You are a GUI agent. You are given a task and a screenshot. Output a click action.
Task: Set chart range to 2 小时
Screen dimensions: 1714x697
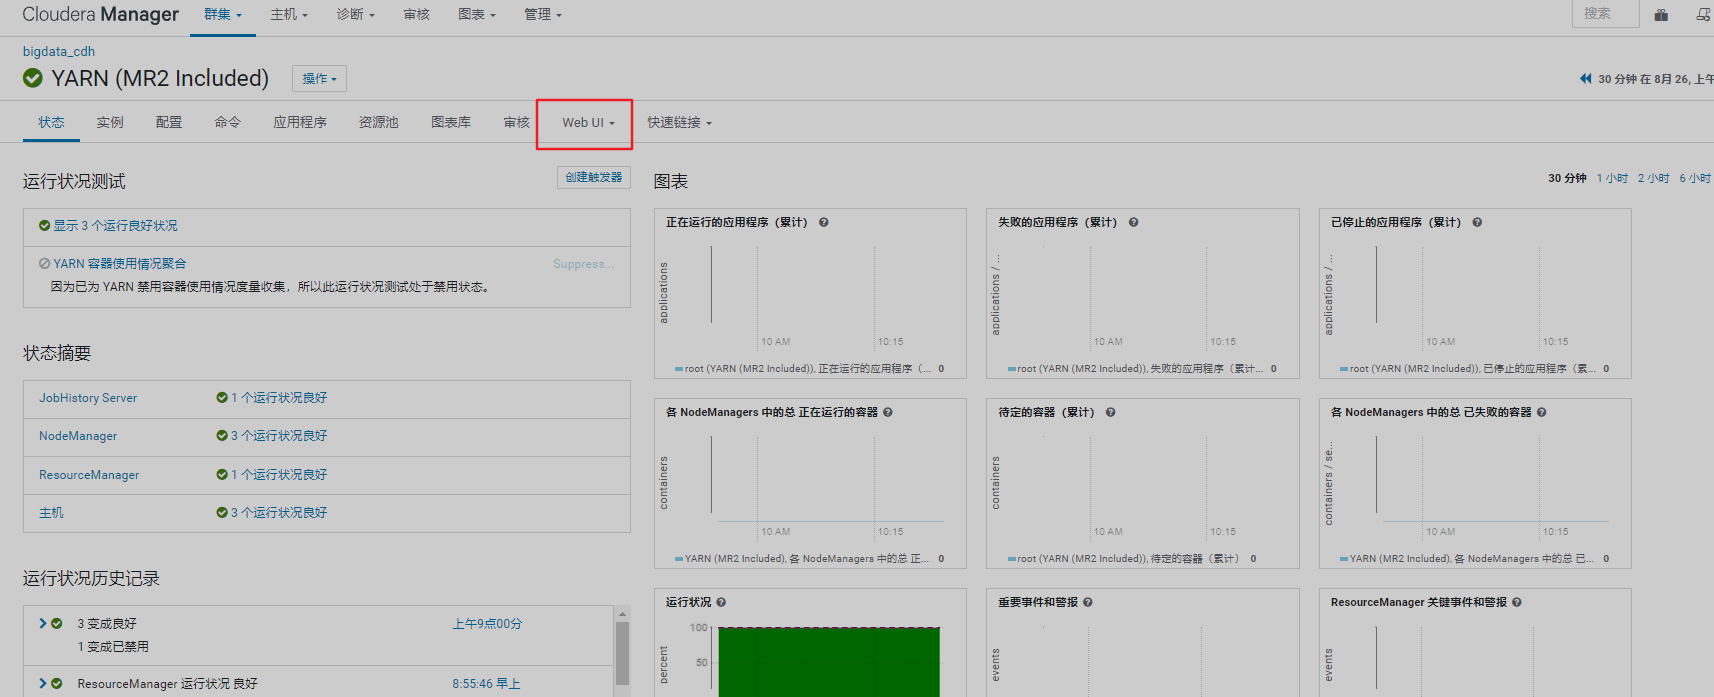(1654, 178)
